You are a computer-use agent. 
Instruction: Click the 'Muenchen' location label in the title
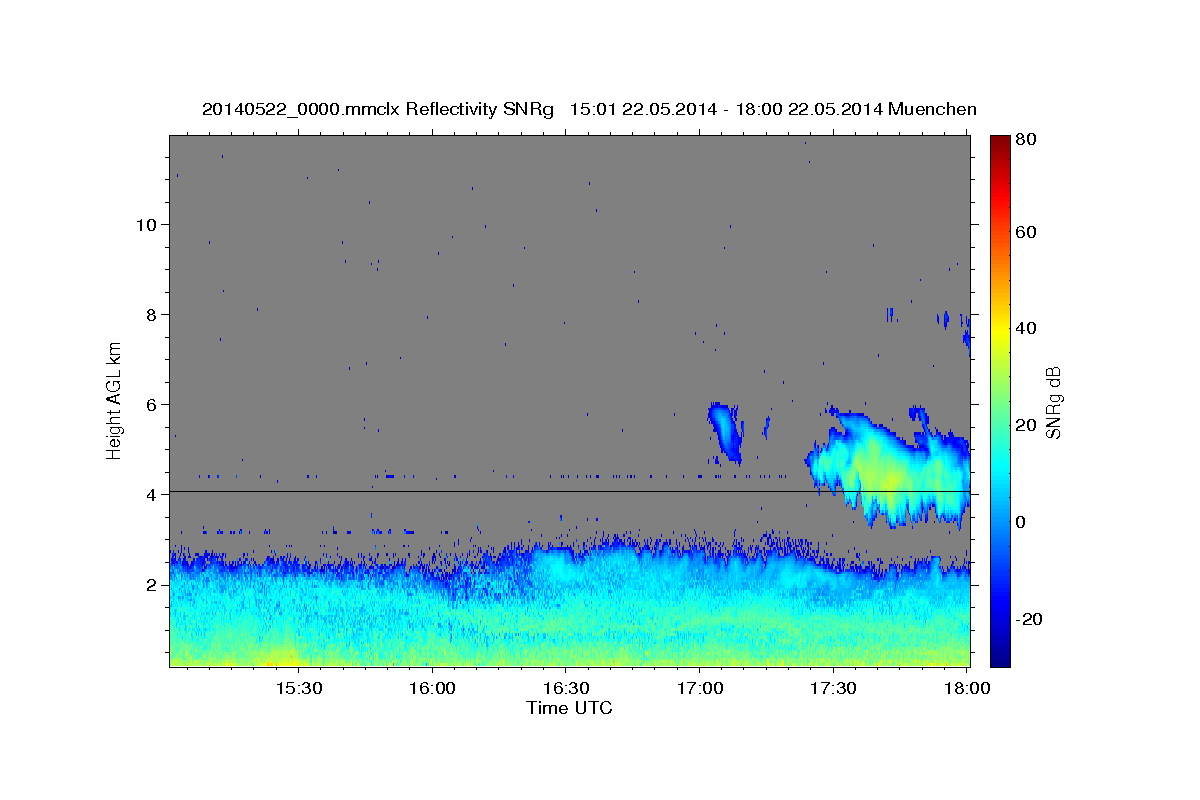click(x=932, y=109)
